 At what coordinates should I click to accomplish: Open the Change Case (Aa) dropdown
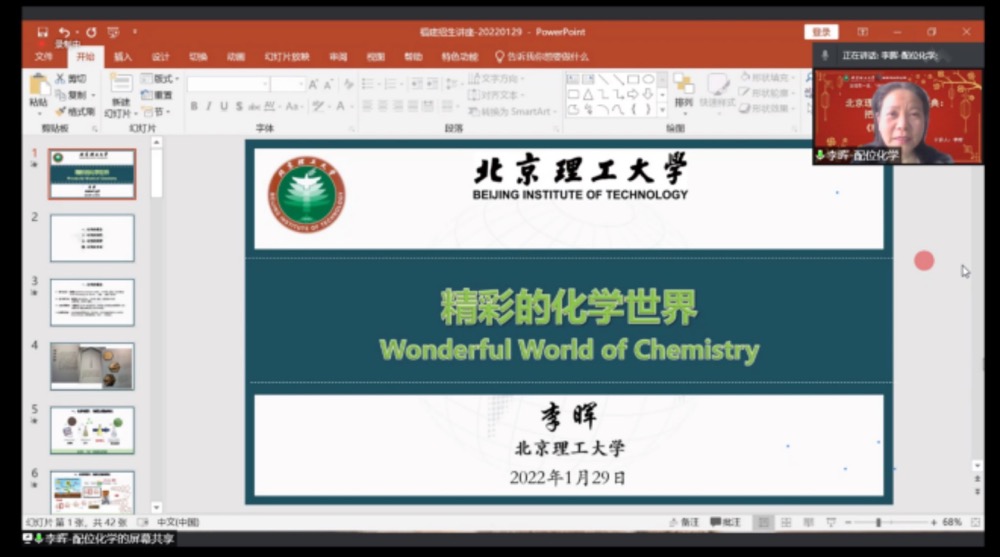293,107
